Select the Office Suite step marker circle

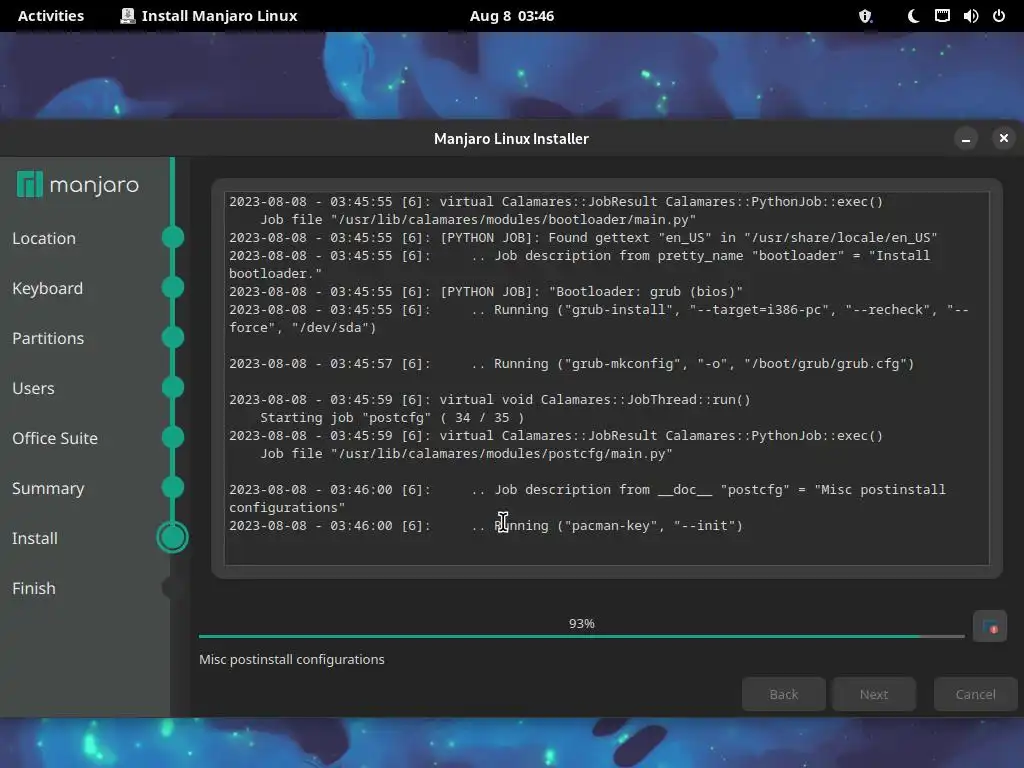tap(173, 437)
